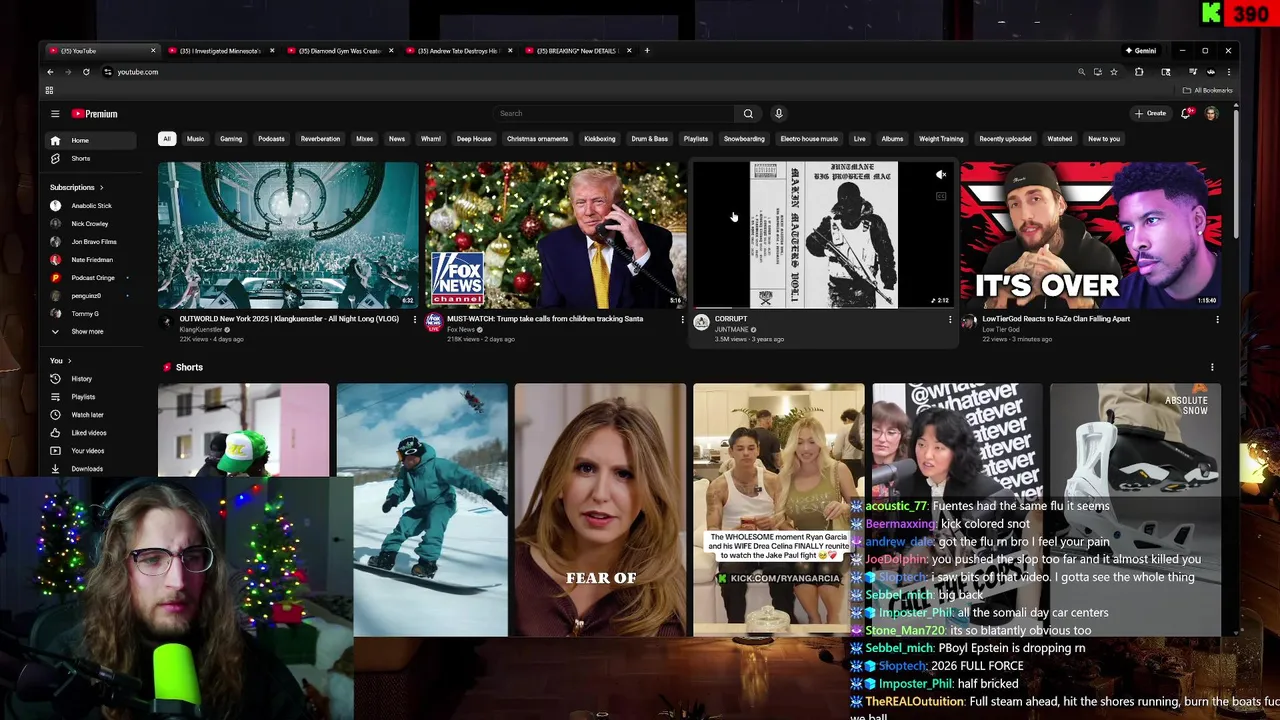Image resolution: width=1280 pixels, height=720 pixels.
Task: Expand the Subscriptions section header
Action: [77, 187]
